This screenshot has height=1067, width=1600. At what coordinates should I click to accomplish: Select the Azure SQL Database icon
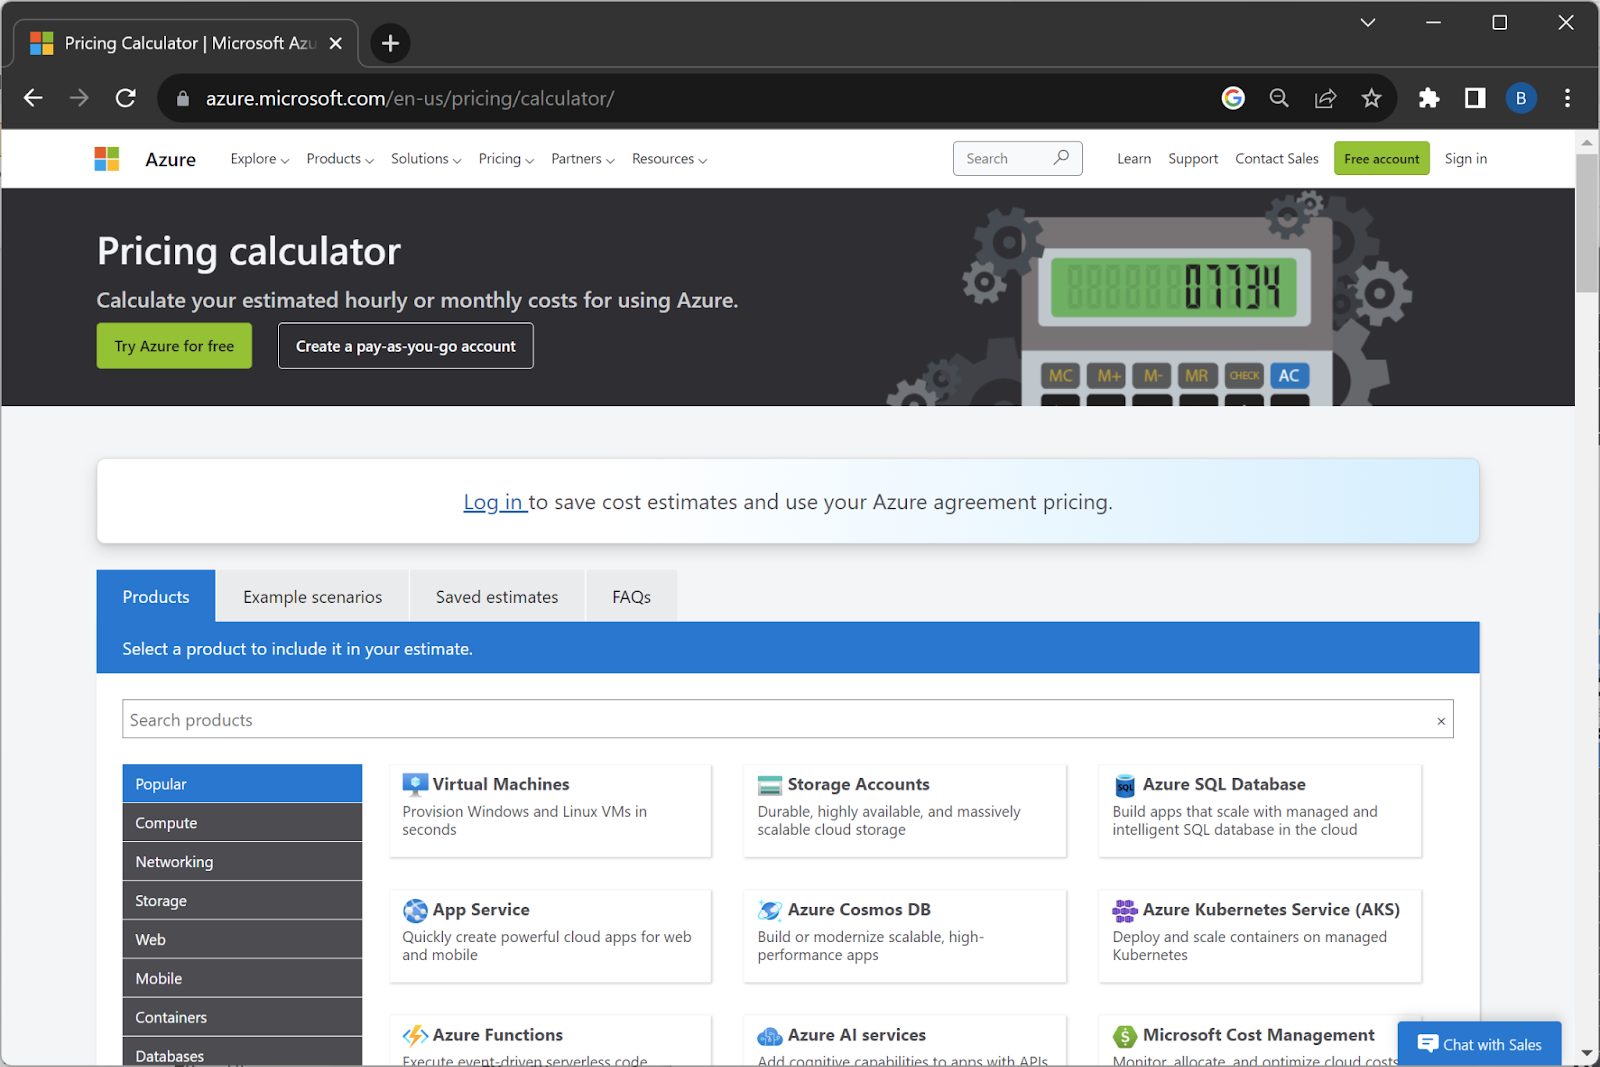coord(1123,784)
